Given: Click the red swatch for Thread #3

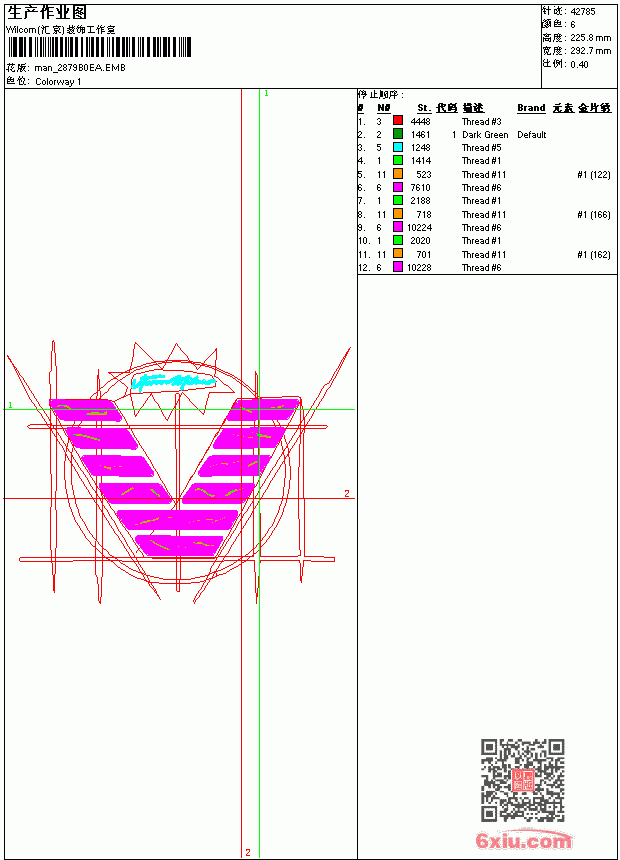Looking at the screenshot, I should [x=398, y=121].
